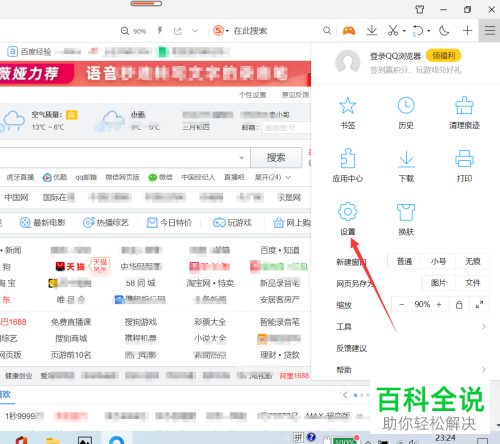Open the screenshot tool dropdown arrow
The height and width of the screenshot is (444, 500).
tap(404, 31)
